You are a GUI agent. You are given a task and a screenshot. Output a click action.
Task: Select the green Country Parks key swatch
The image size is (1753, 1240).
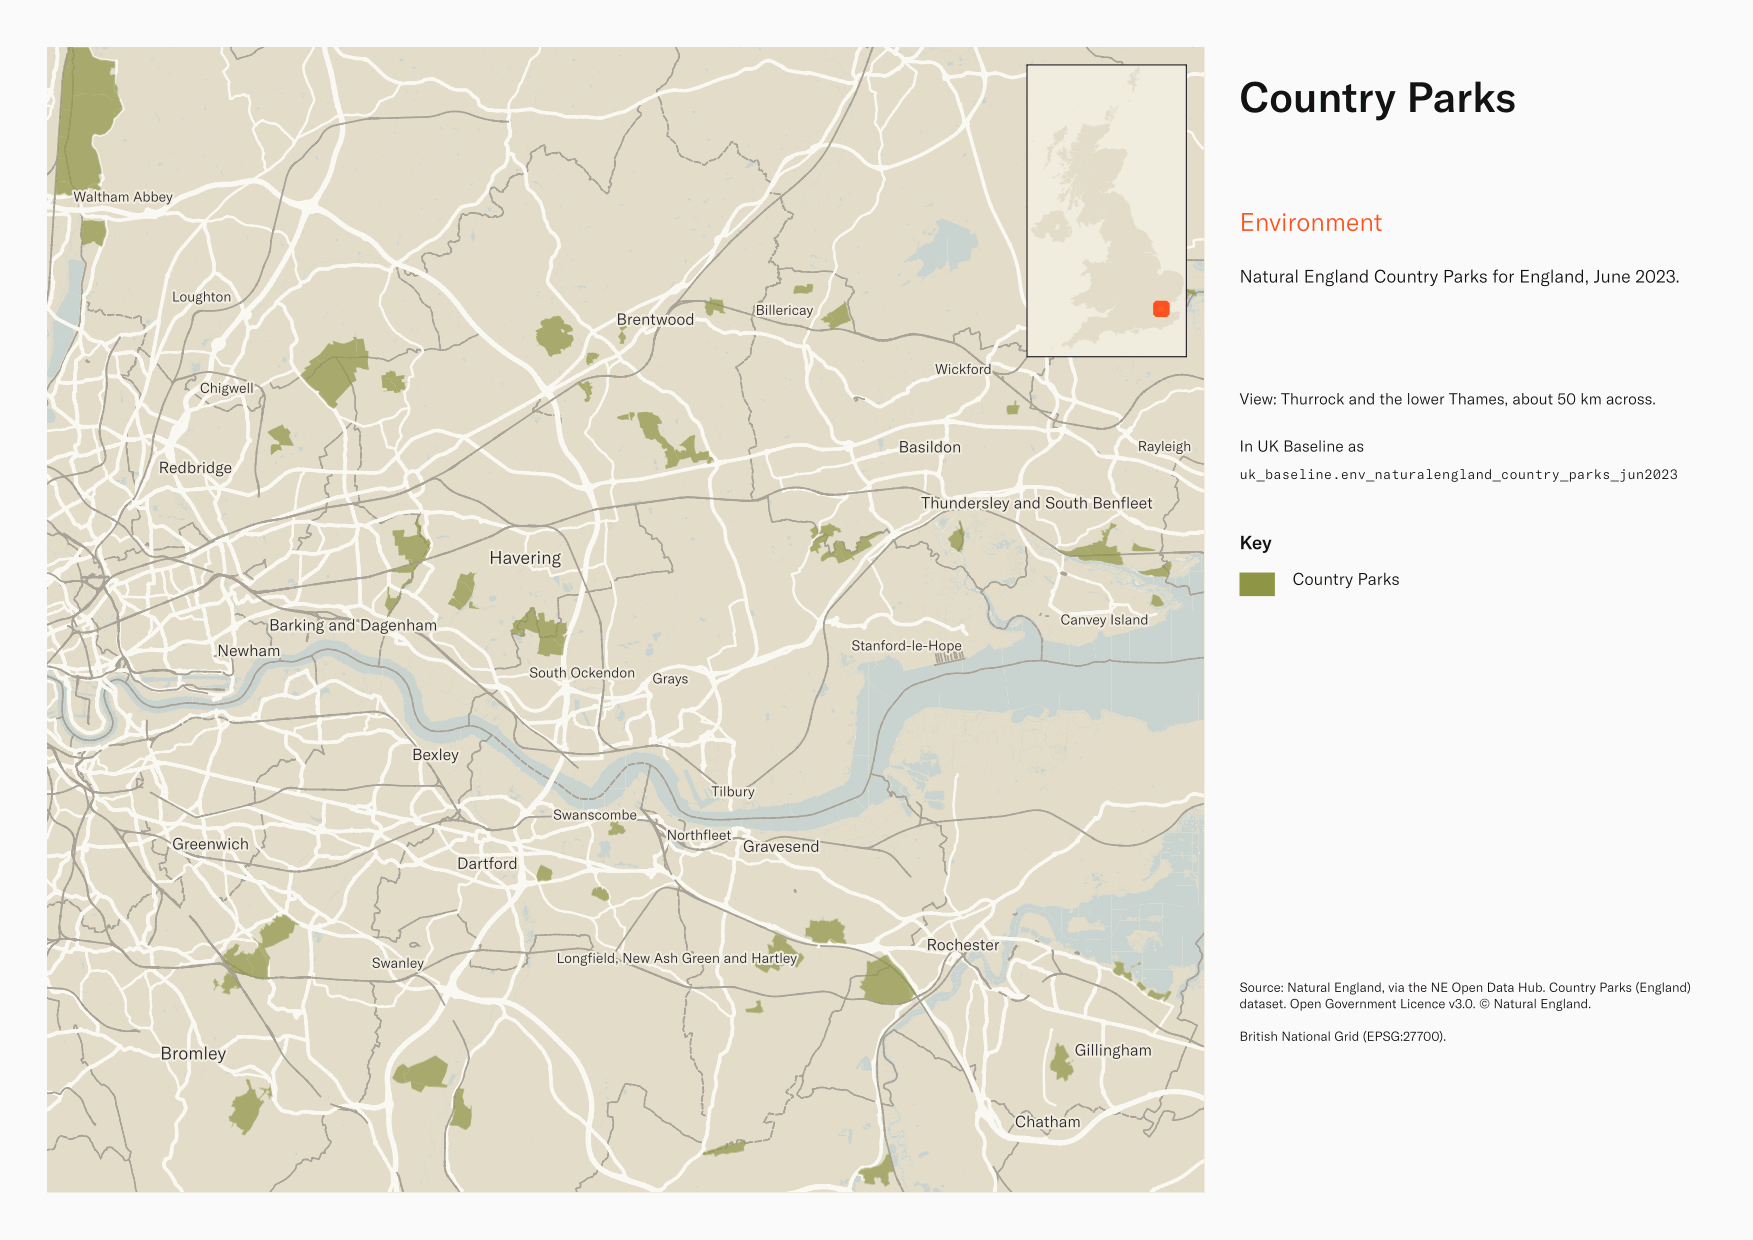pos(1257,584)
